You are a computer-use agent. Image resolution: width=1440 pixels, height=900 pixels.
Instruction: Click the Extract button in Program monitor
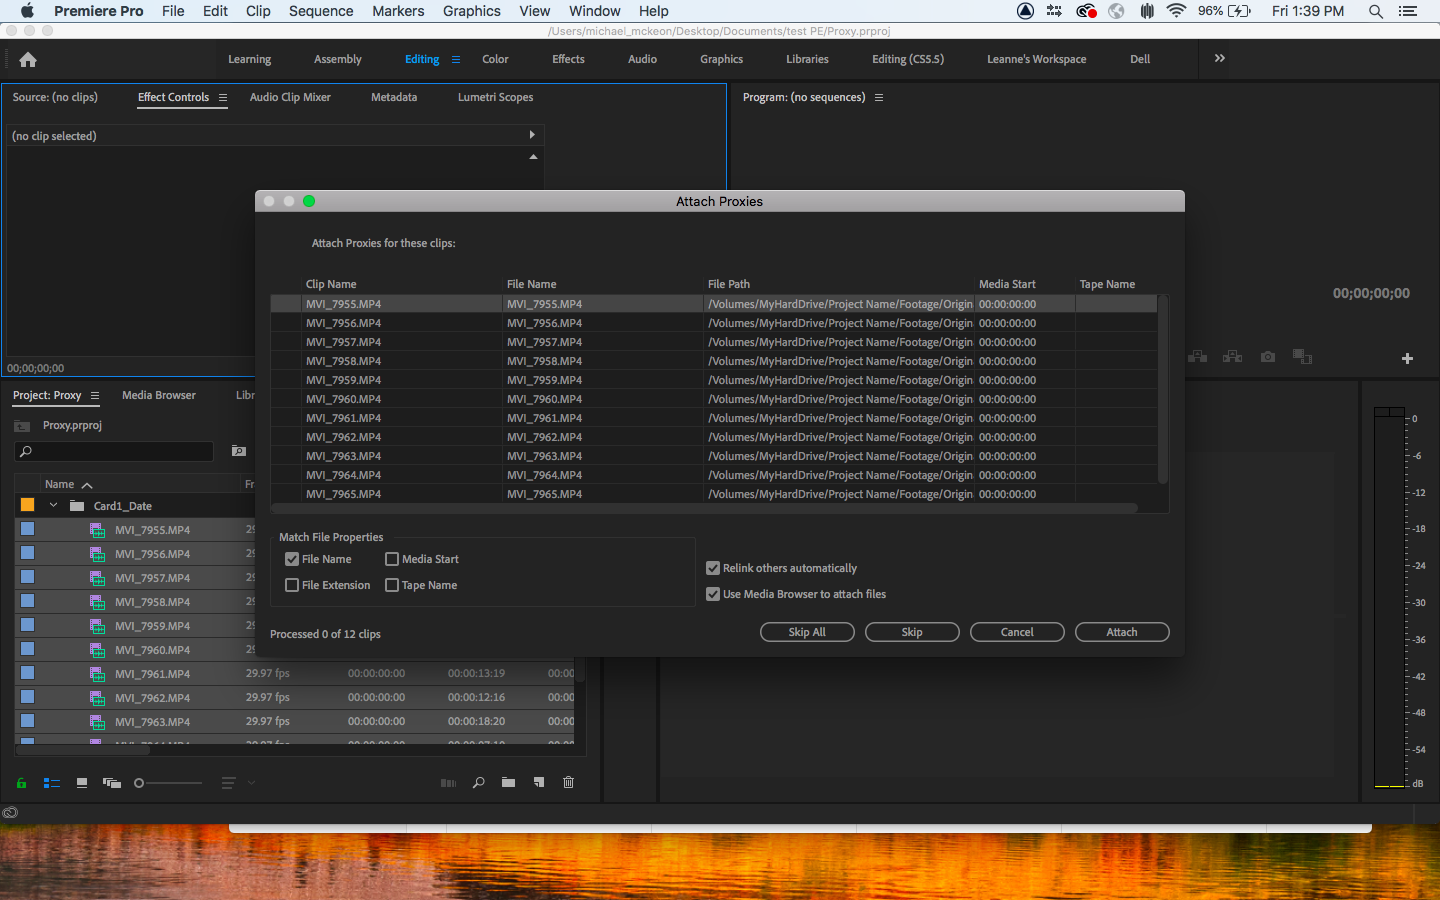[x=1233, y=357]
